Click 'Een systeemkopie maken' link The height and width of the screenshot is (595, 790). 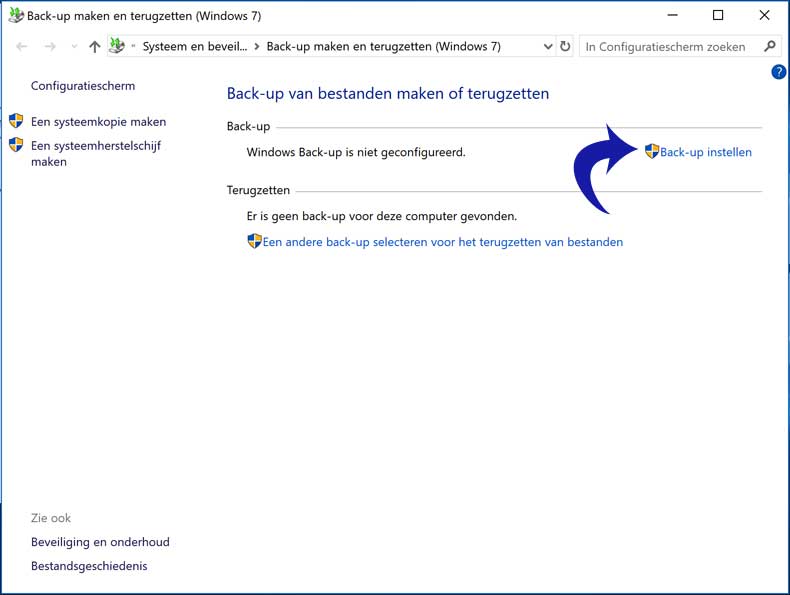point(98,122)
